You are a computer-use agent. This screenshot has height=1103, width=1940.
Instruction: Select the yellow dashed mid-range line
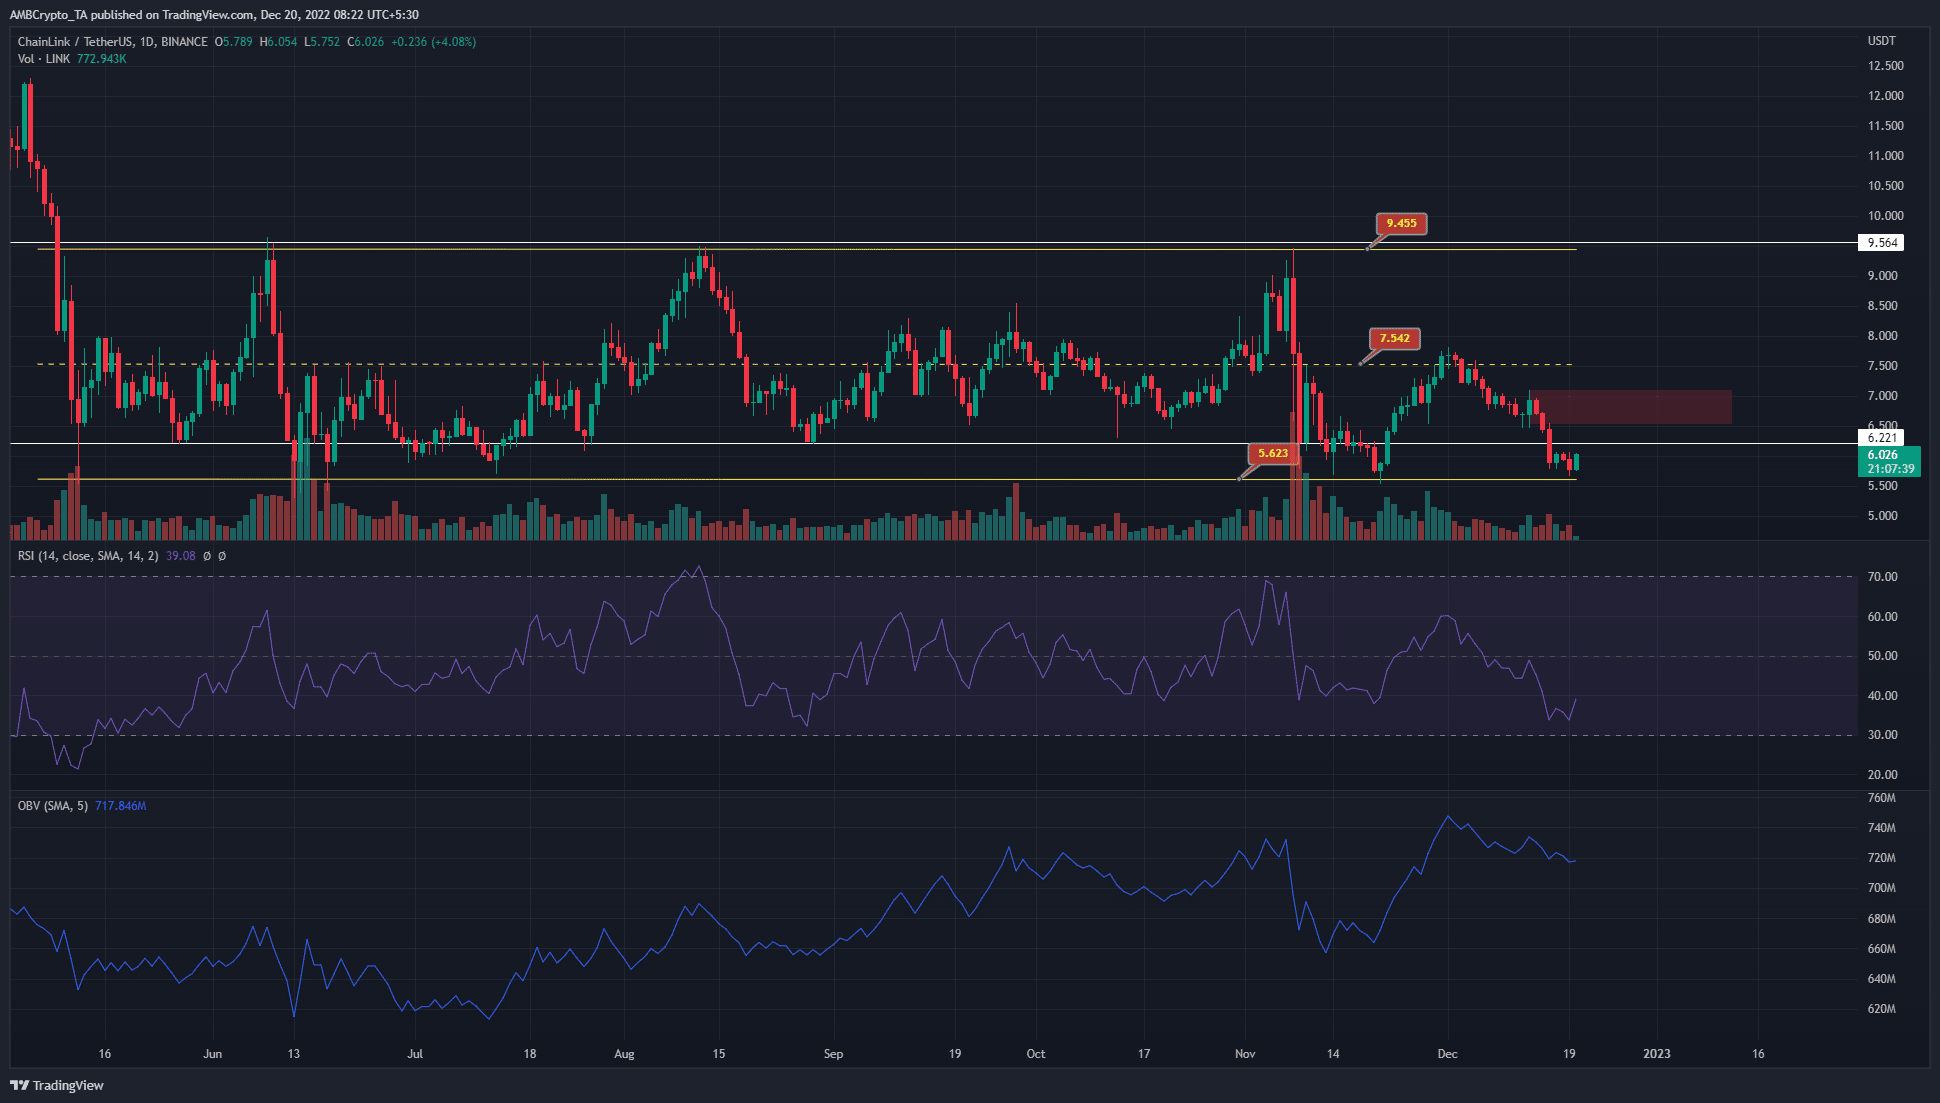tap(805, 365)
